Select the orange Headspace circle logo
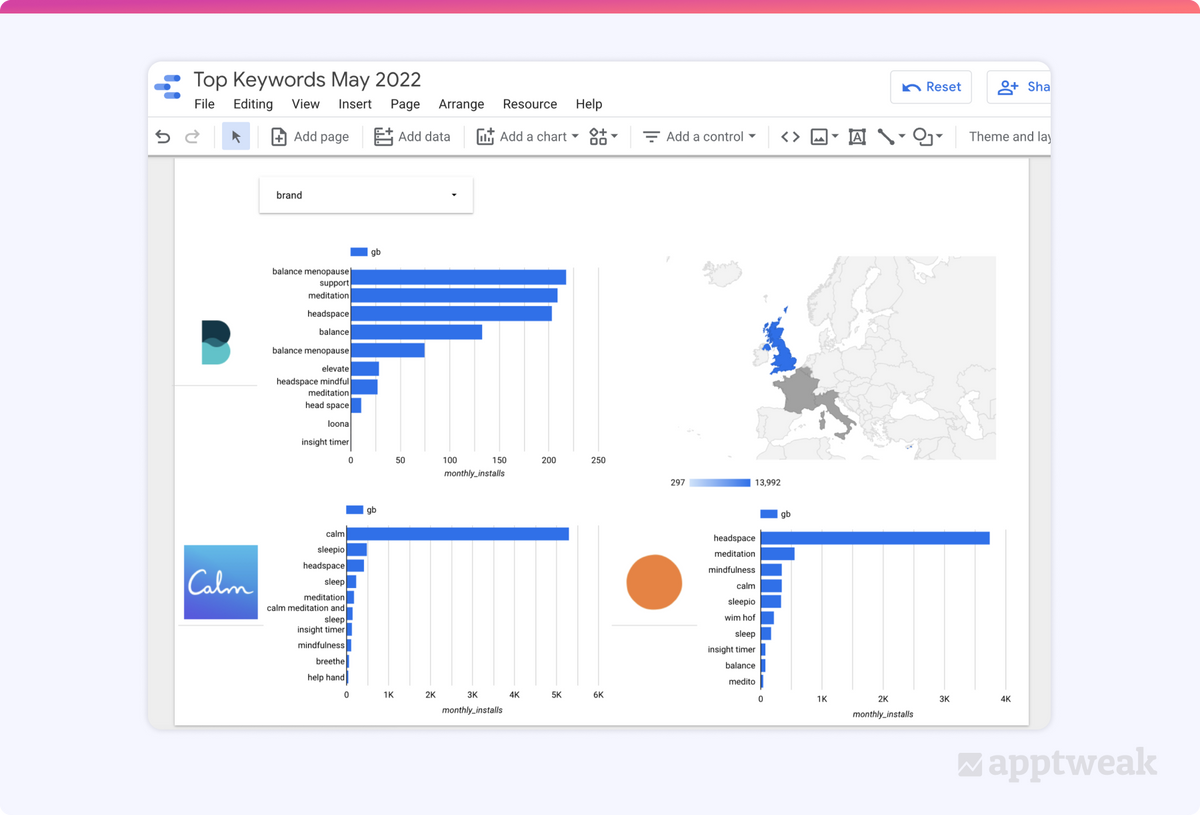 [x=654, y=582]
